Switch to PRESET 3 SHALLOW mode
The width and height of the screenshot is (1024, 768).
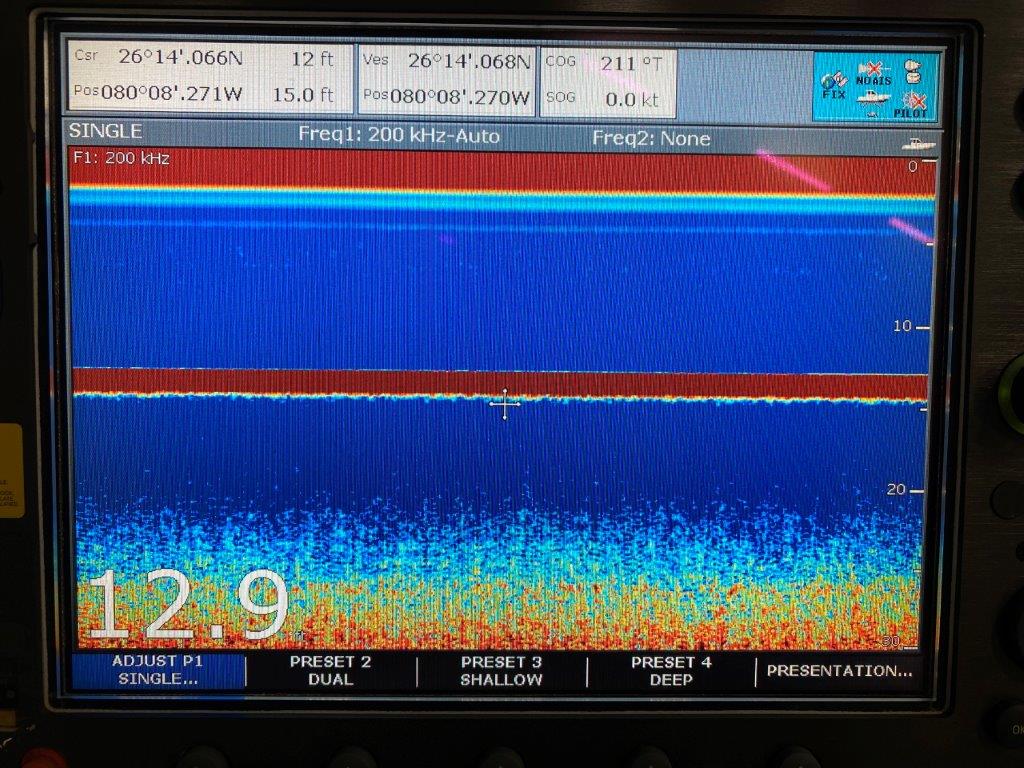[x=501, y=670]
